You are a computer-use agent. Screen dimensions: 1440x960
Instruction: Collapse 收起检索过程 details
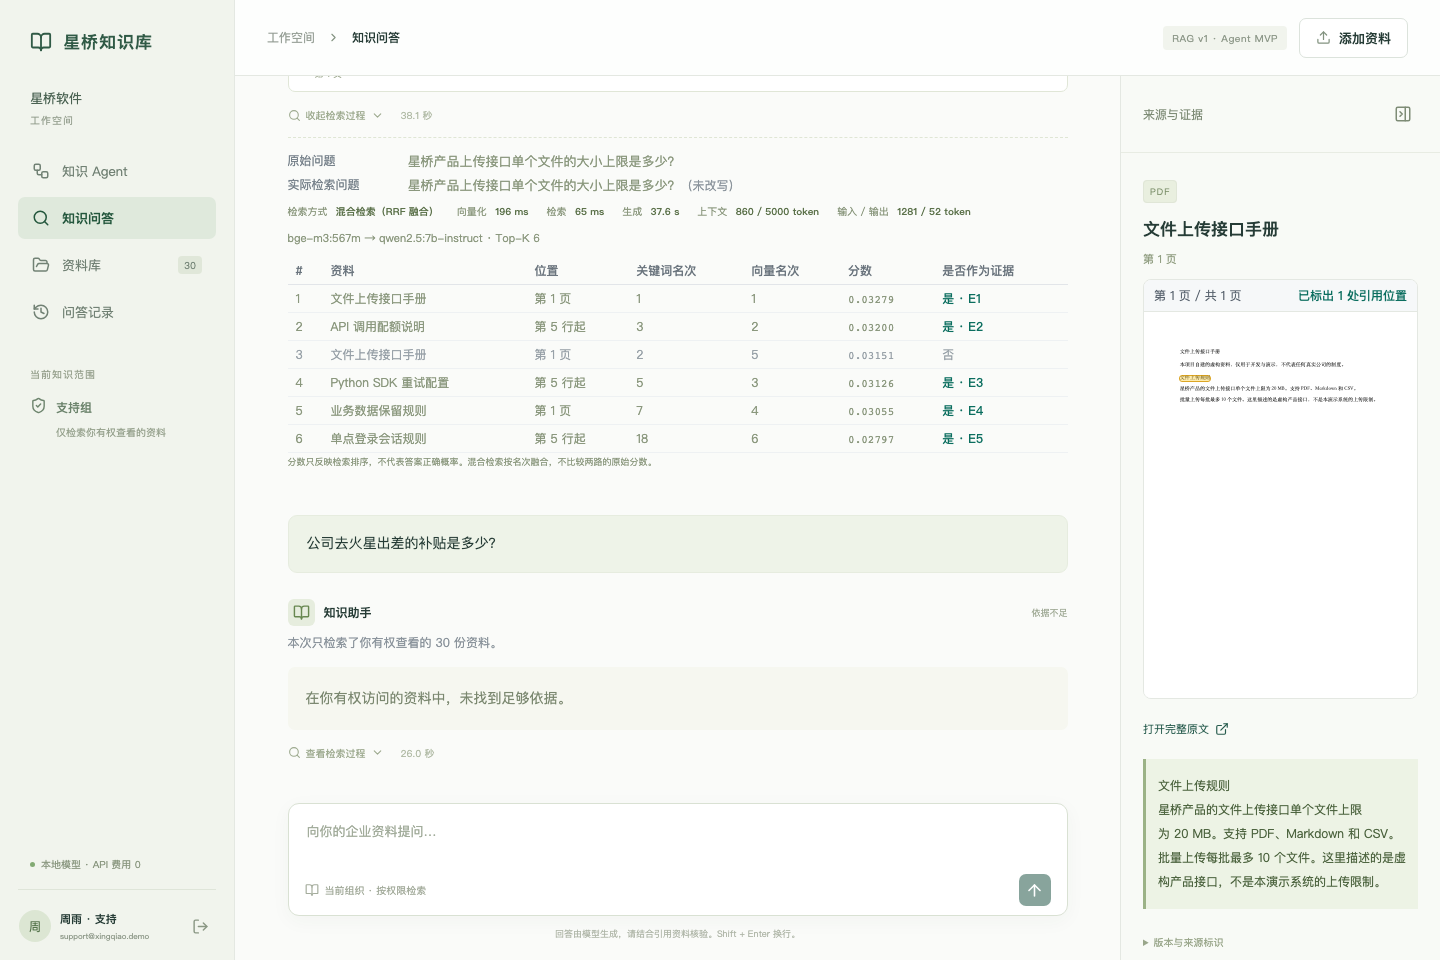336,116
